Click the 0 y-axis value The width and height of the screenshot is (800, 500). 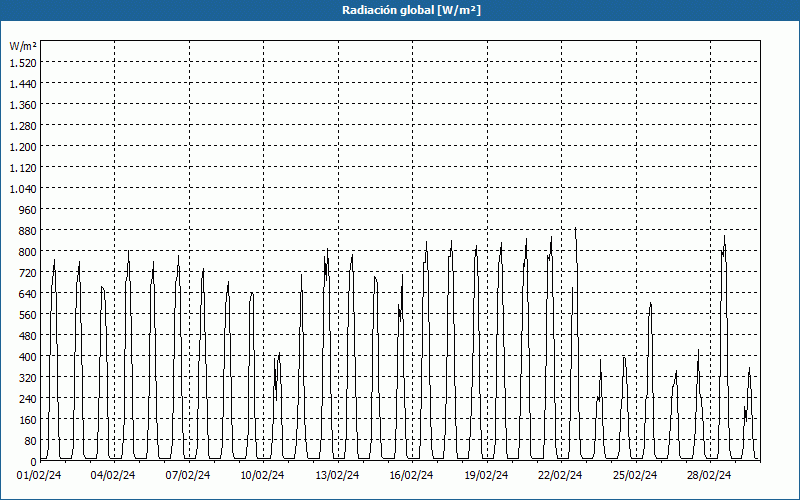(34, 462)
